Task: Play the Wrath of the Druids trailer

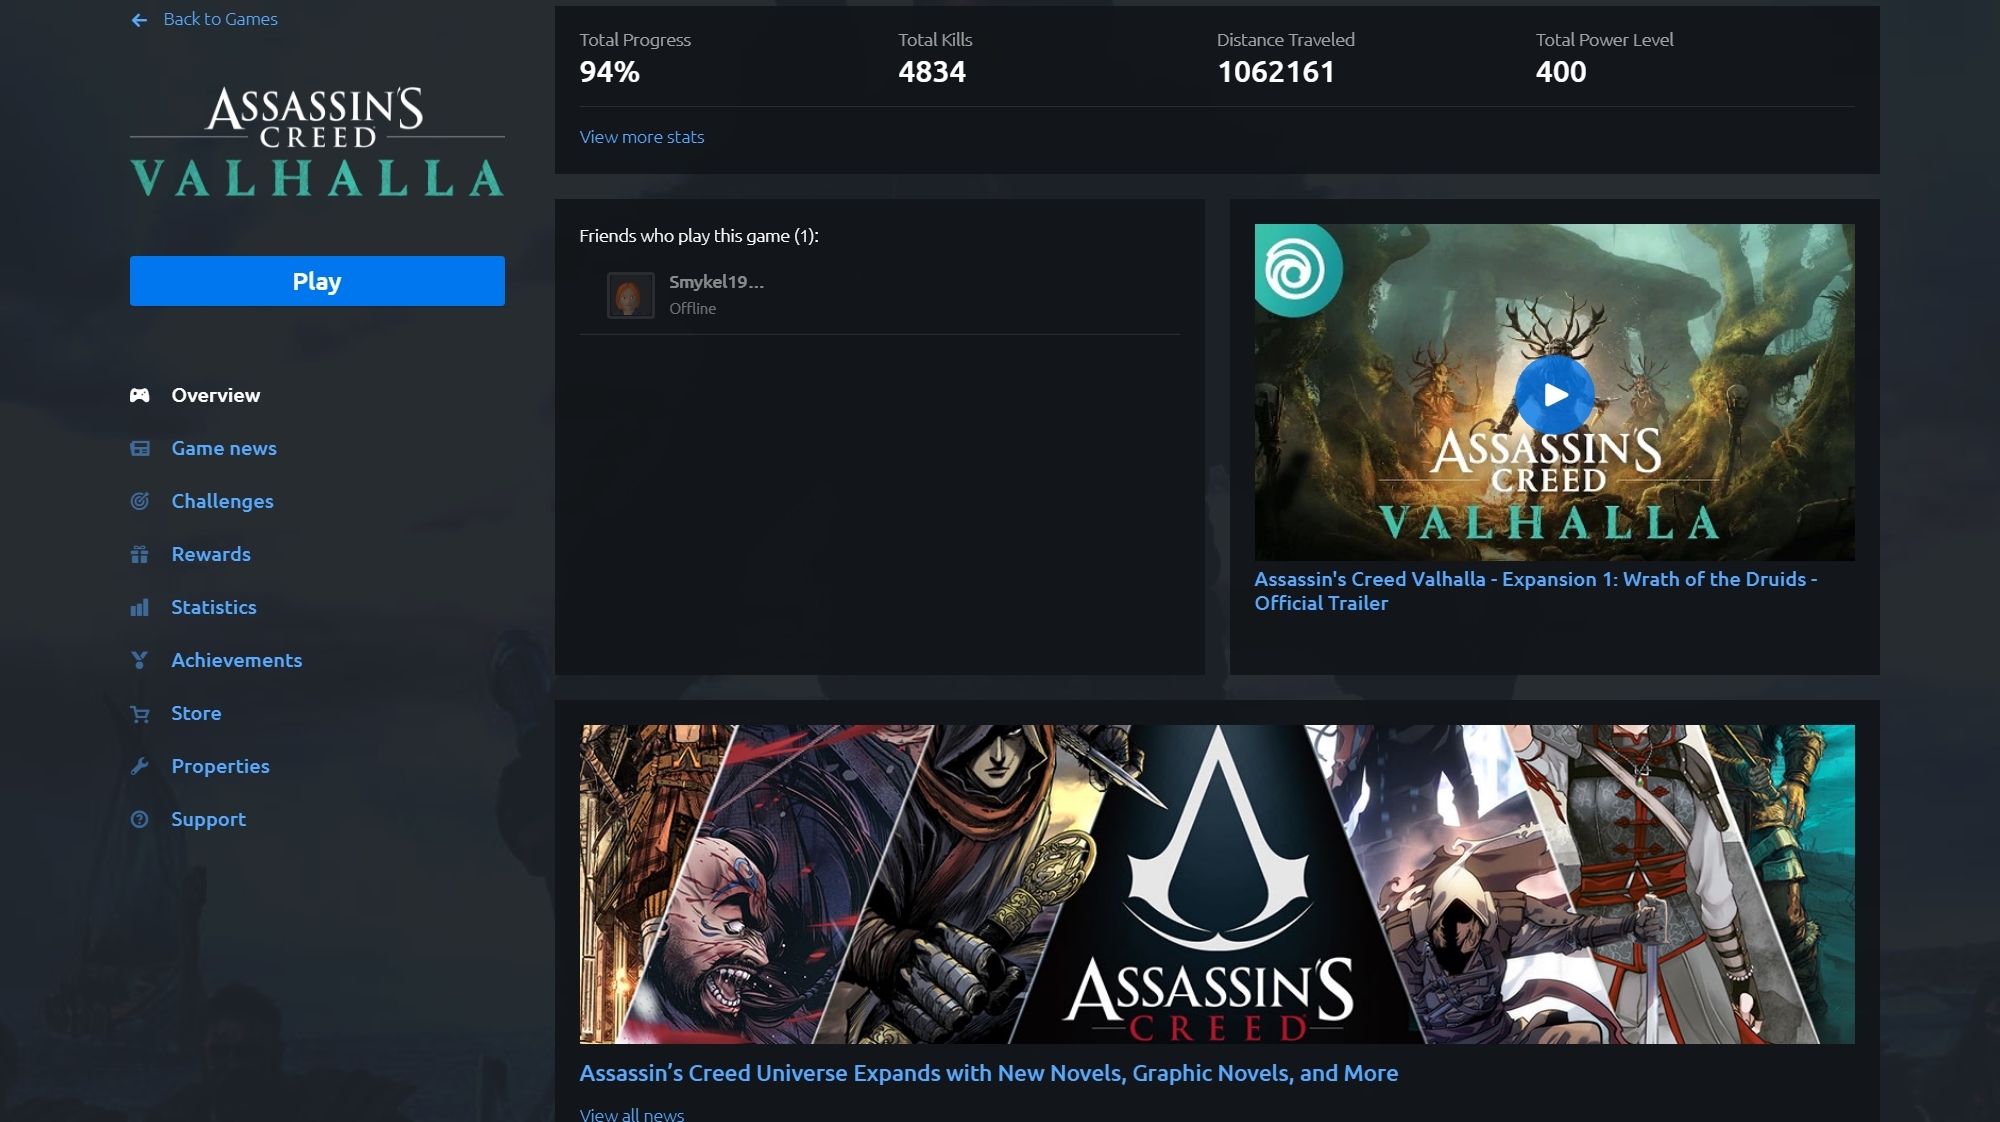Action: click(x=1554, y=395)
